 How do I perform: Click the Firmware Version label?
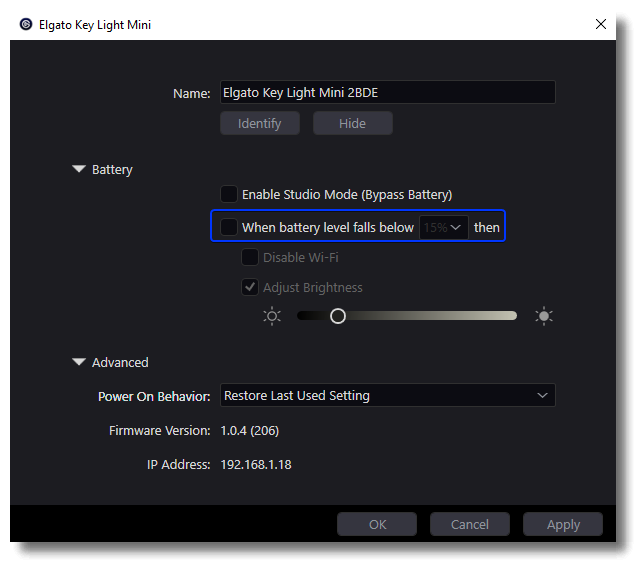(160, 431)
